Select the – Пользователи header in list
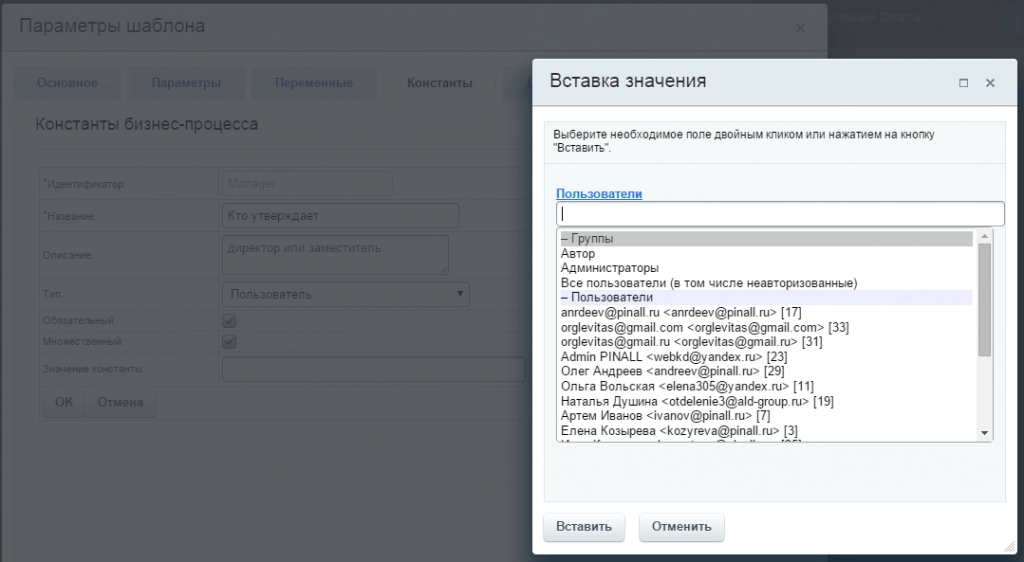 765,298
